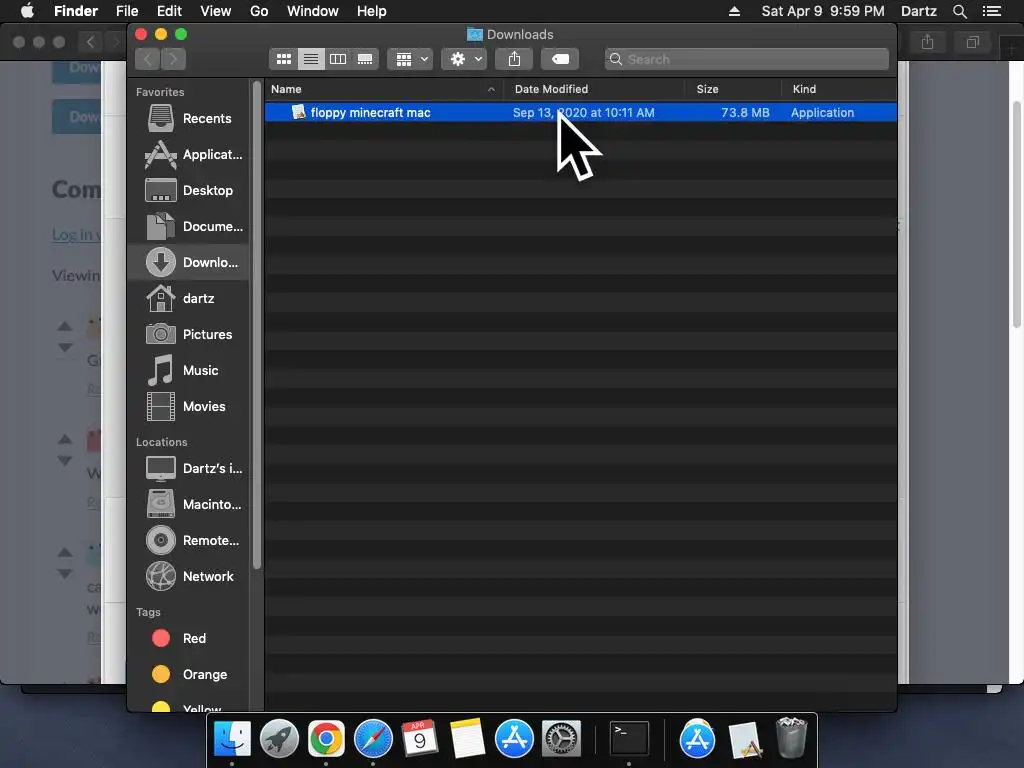Toggle sort order arrow in Name column
Viewport: 1024px width, 768px height.
[491, 89]
